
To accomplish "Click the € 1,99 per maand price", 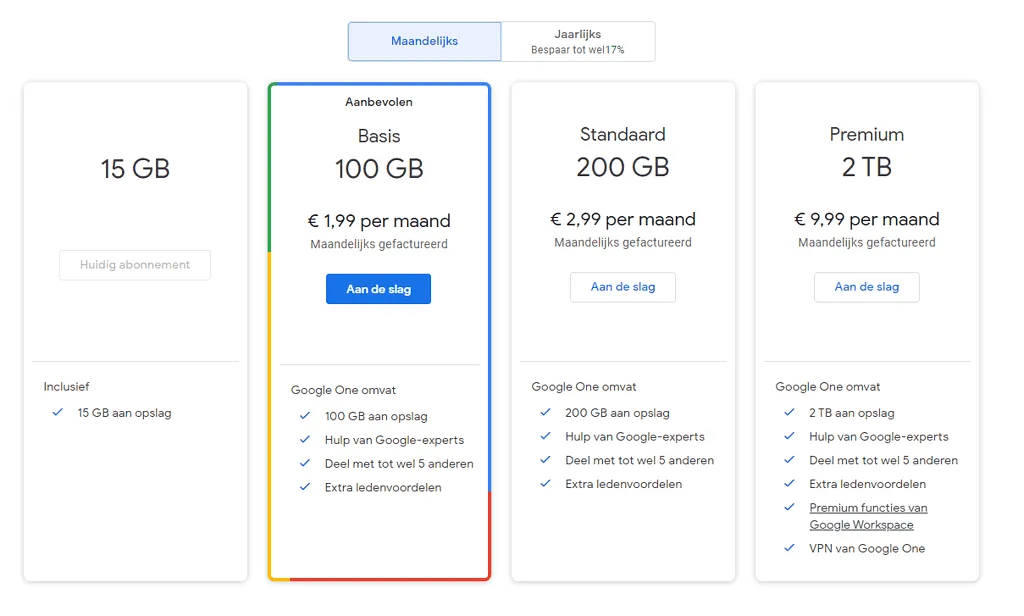I will (378, 221).
